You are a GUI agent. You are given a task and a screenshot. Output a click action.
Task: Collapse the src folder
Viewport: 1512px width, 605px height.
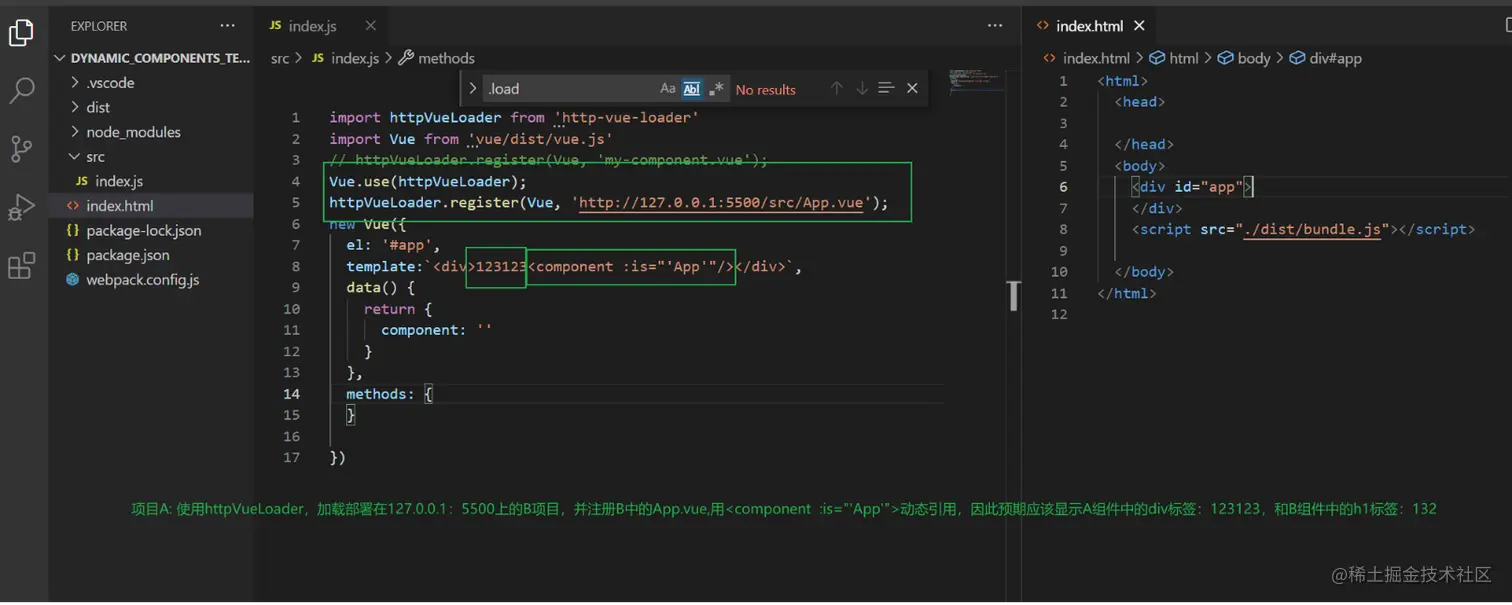[152, 157]
